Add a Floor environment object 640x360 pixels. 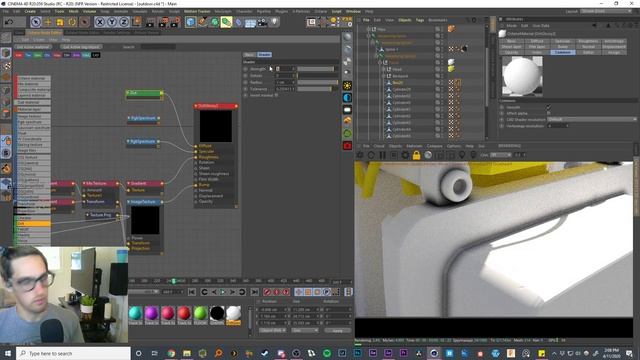pos(250,22)
